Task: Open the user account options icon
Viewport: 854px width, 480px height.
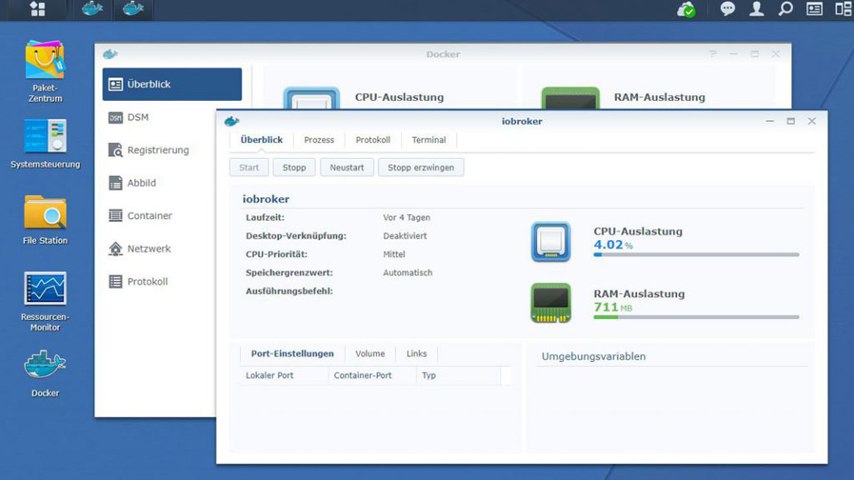Action: 757,9
